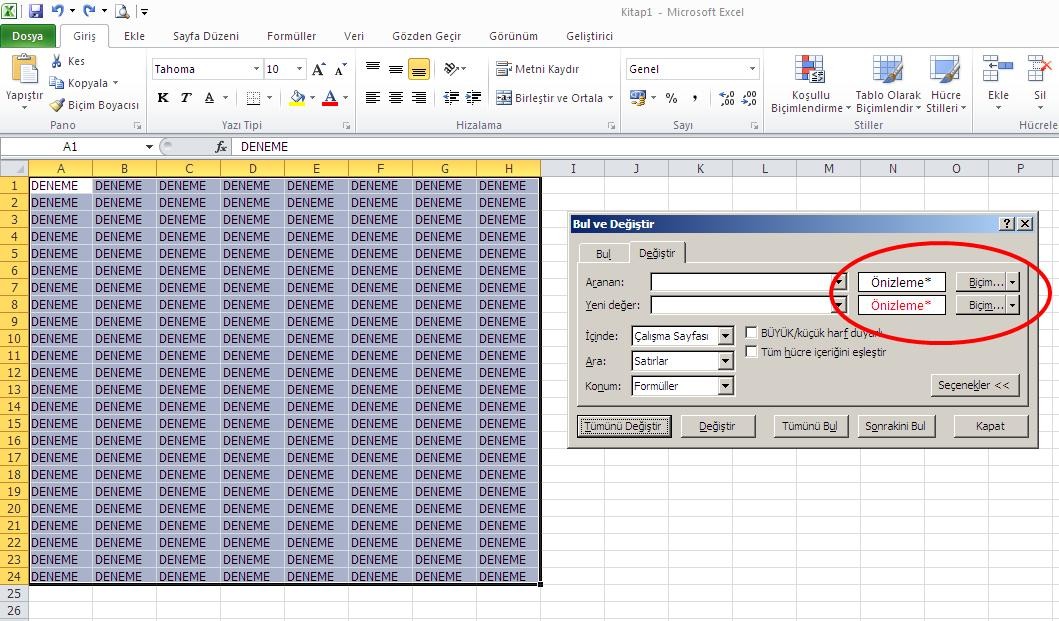Click into the Aranan search field
The width and height of the screenshot is (1059, 621).
[x=740, y=283]
